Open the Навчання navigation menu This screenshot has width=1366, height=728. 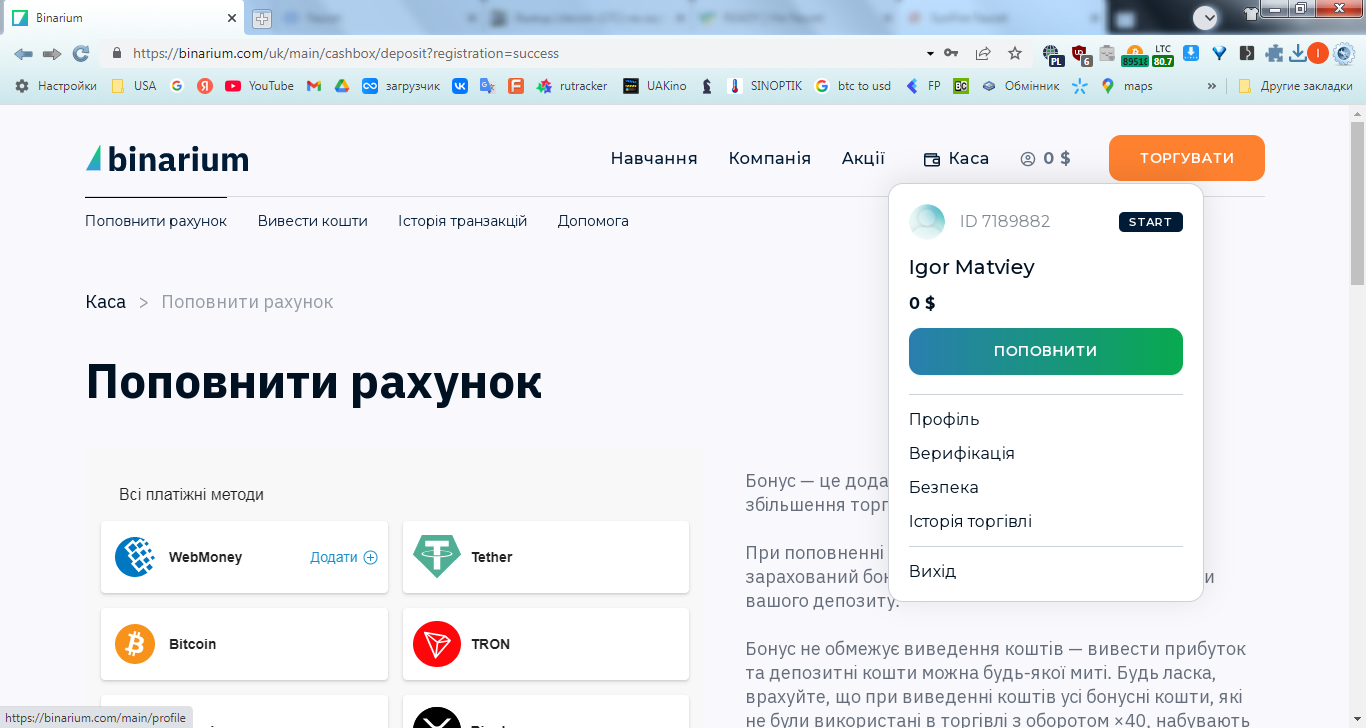[654, 158]
